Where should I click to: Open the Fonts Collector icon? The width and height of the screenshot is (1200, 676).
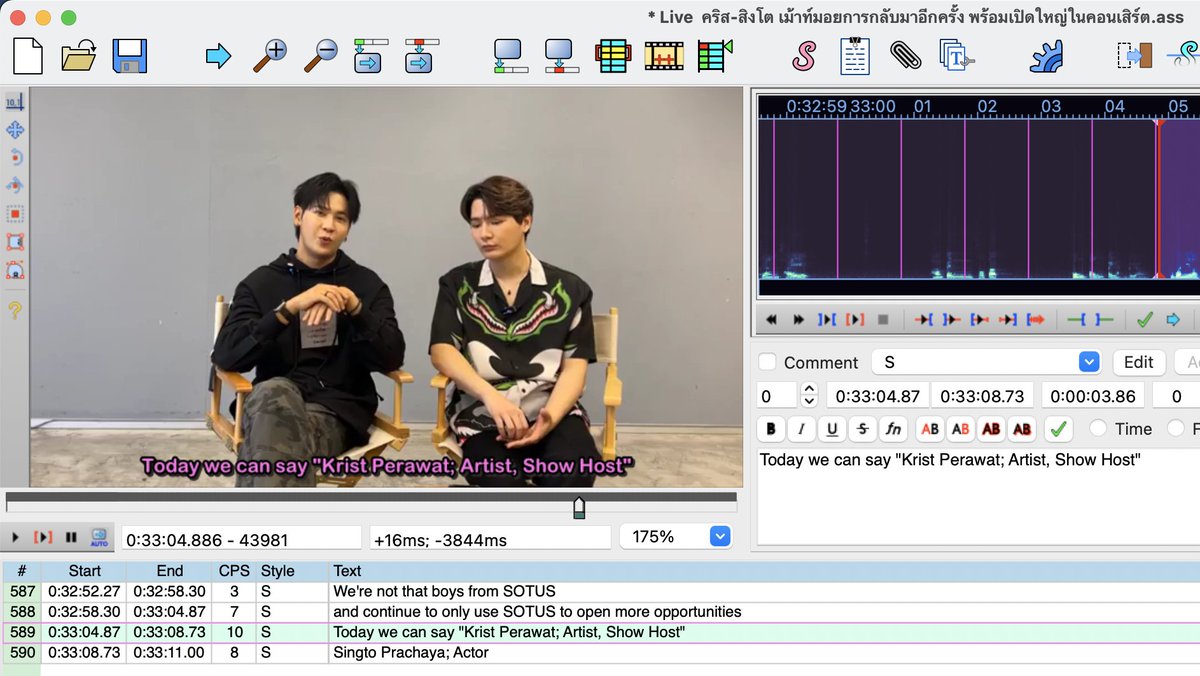(956, 55)
